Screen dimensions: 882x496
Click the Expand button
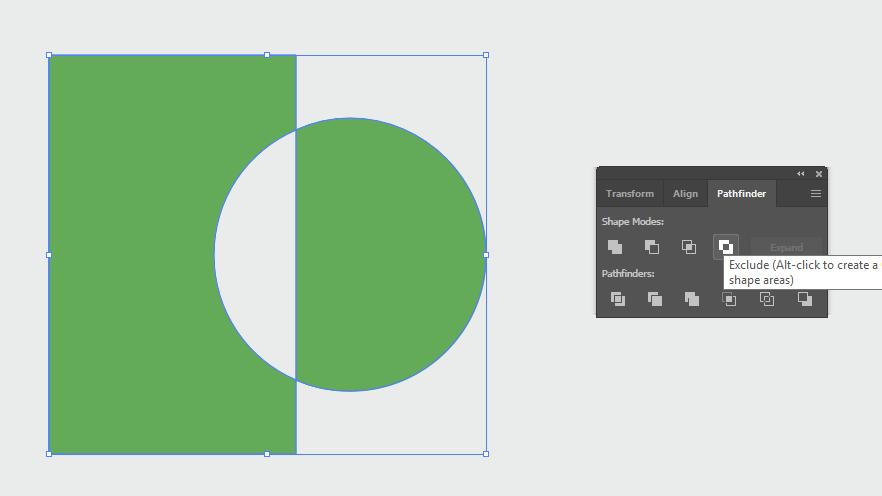pos(786,247)
